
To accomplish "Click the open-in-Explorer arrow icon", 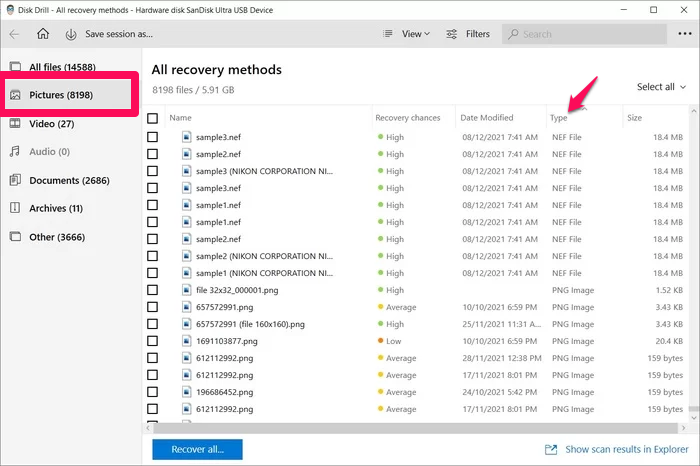I will click(x=551, y=449).
